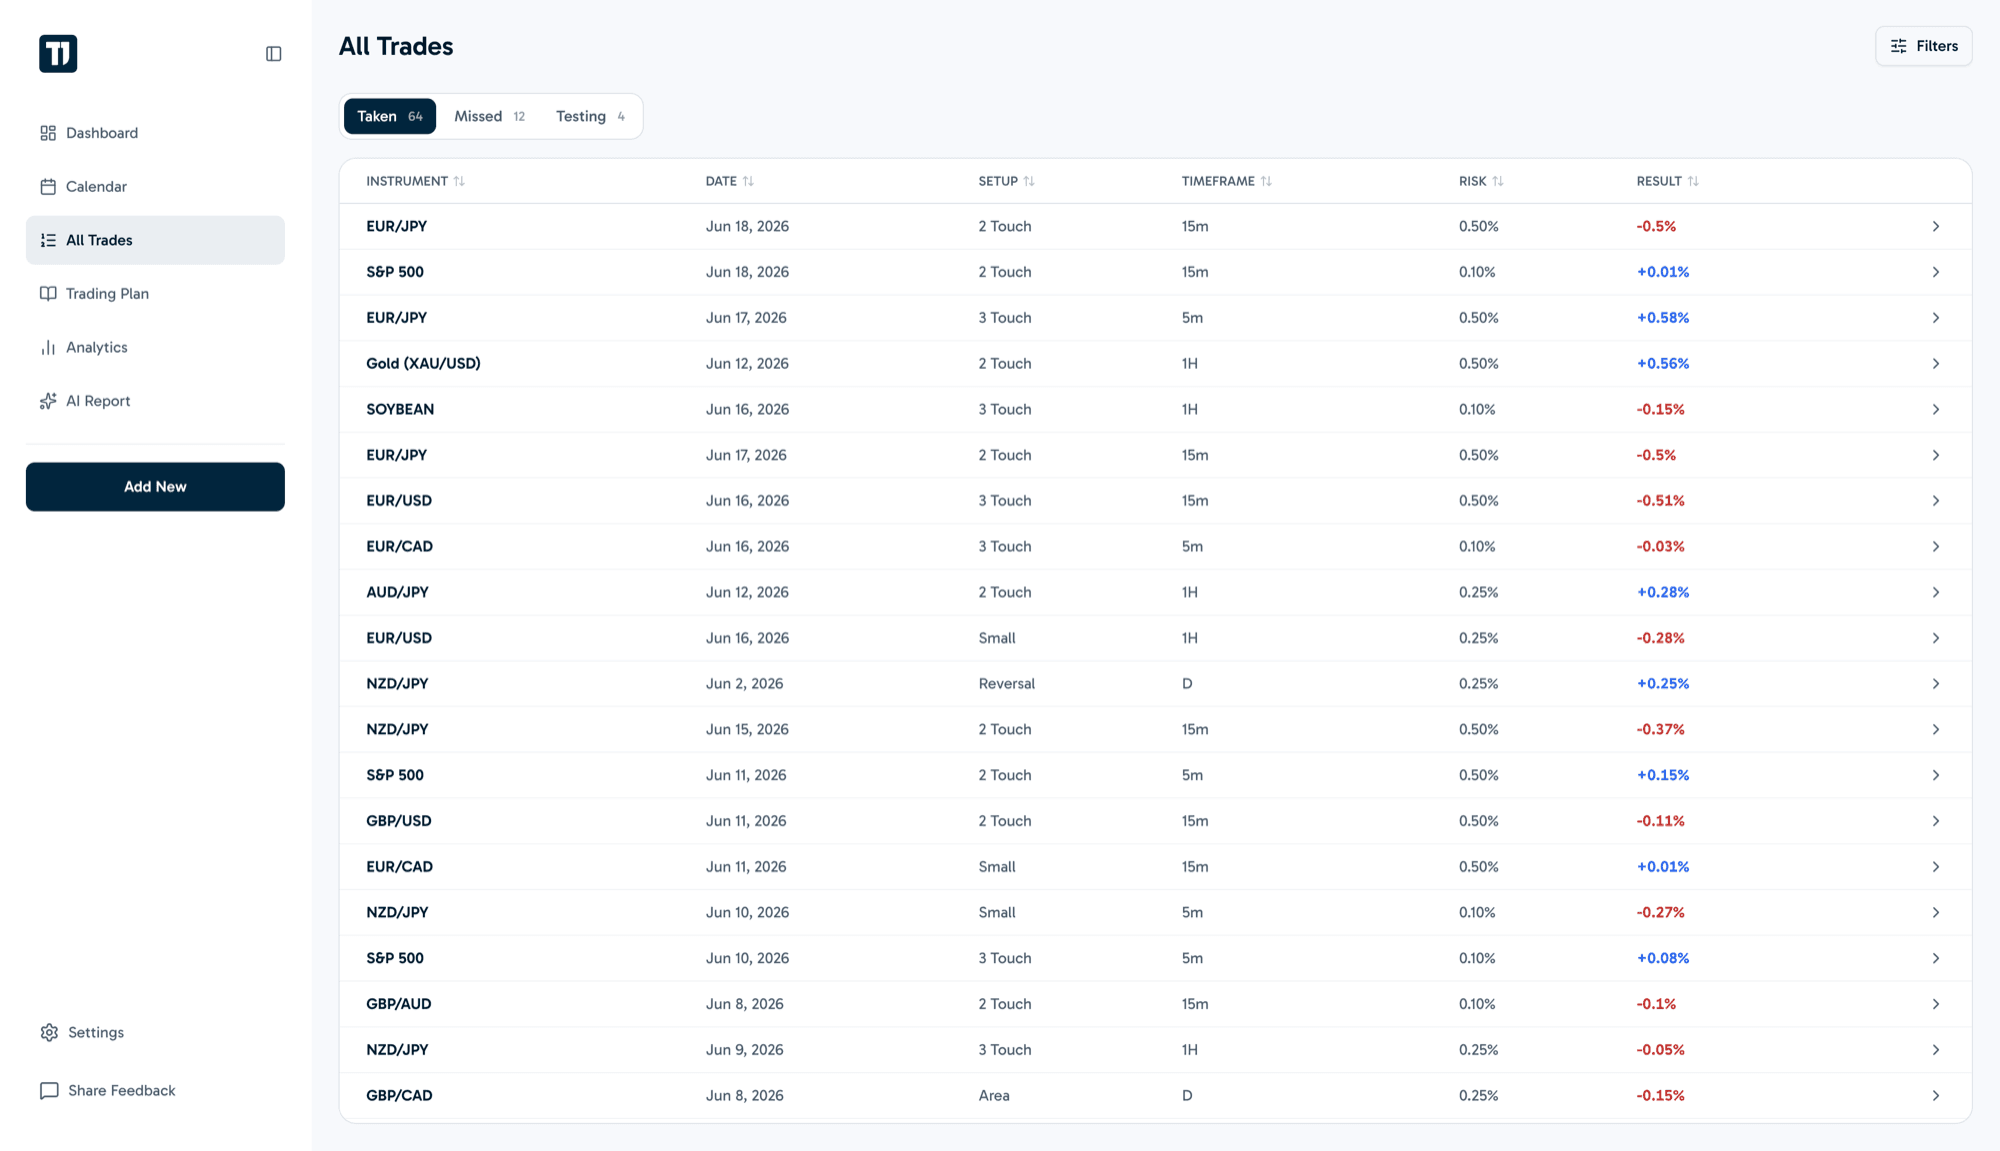Expand the GBP/CAD trade row chevron
Viewport: 2000px width, 1151px height.
pyautogui.click(x=1936, y=1096)
